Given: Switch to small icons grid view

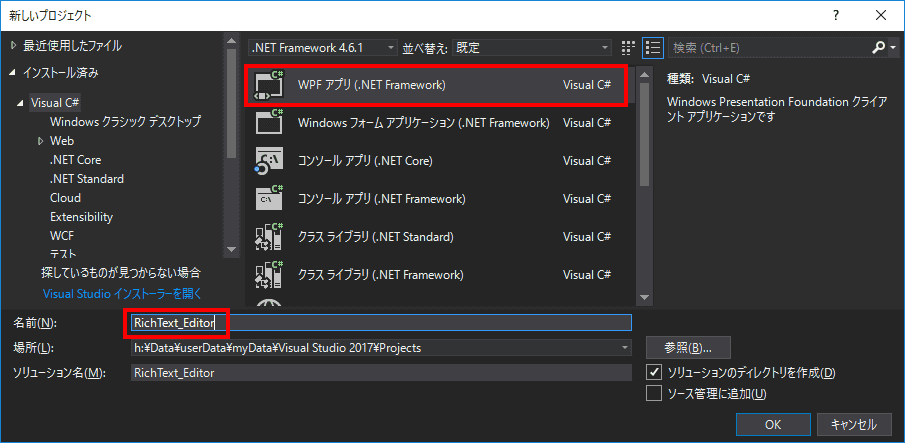Looking at the screenshot, I should [x=629, y=47].
